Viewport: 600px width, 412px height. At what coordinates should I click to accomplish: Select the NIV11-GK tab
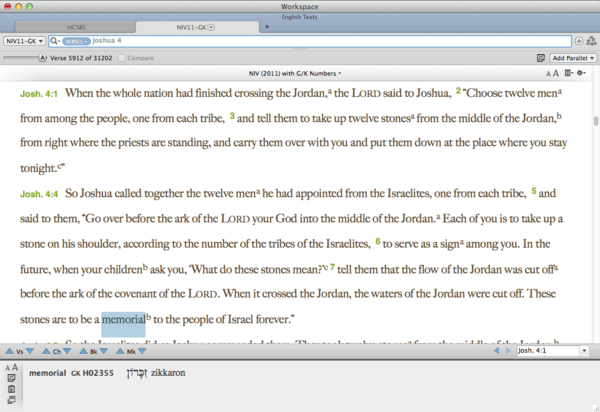[191, 27]
